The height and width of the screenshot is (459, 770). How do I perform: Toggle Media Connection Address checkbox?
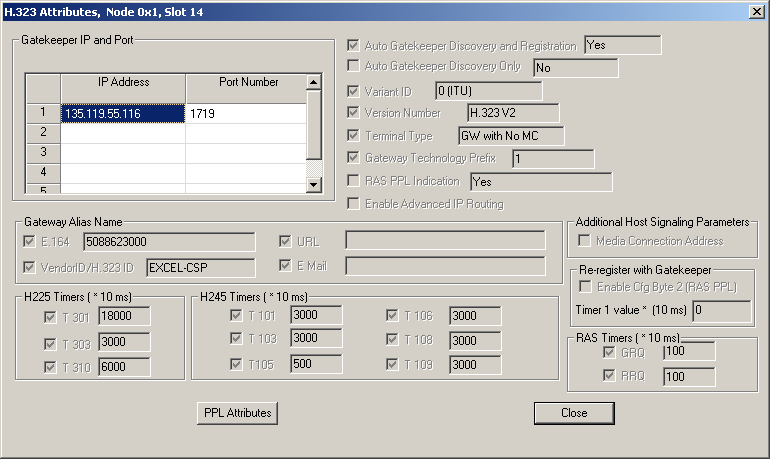click(x=585, y=241)
